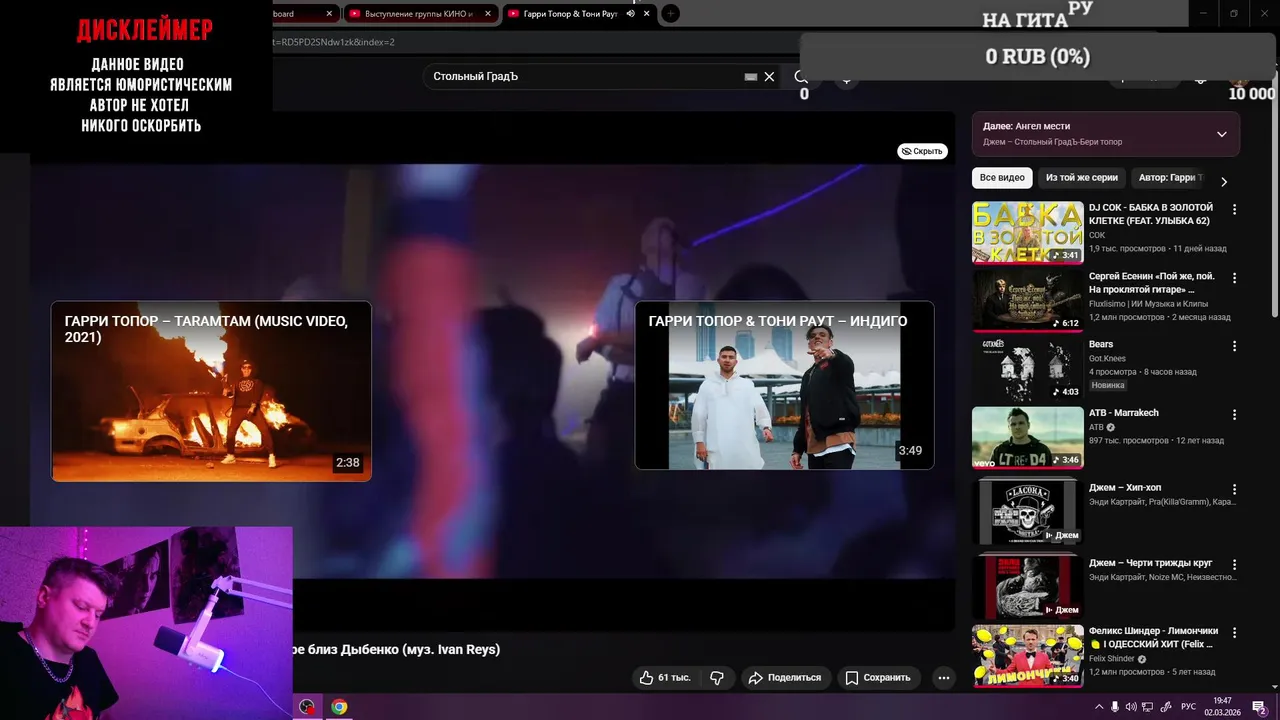Image resolution: width=1280 pixels, height=720 pixels.
Task: Click the Поделиться share button
Action: click(785, 677)
